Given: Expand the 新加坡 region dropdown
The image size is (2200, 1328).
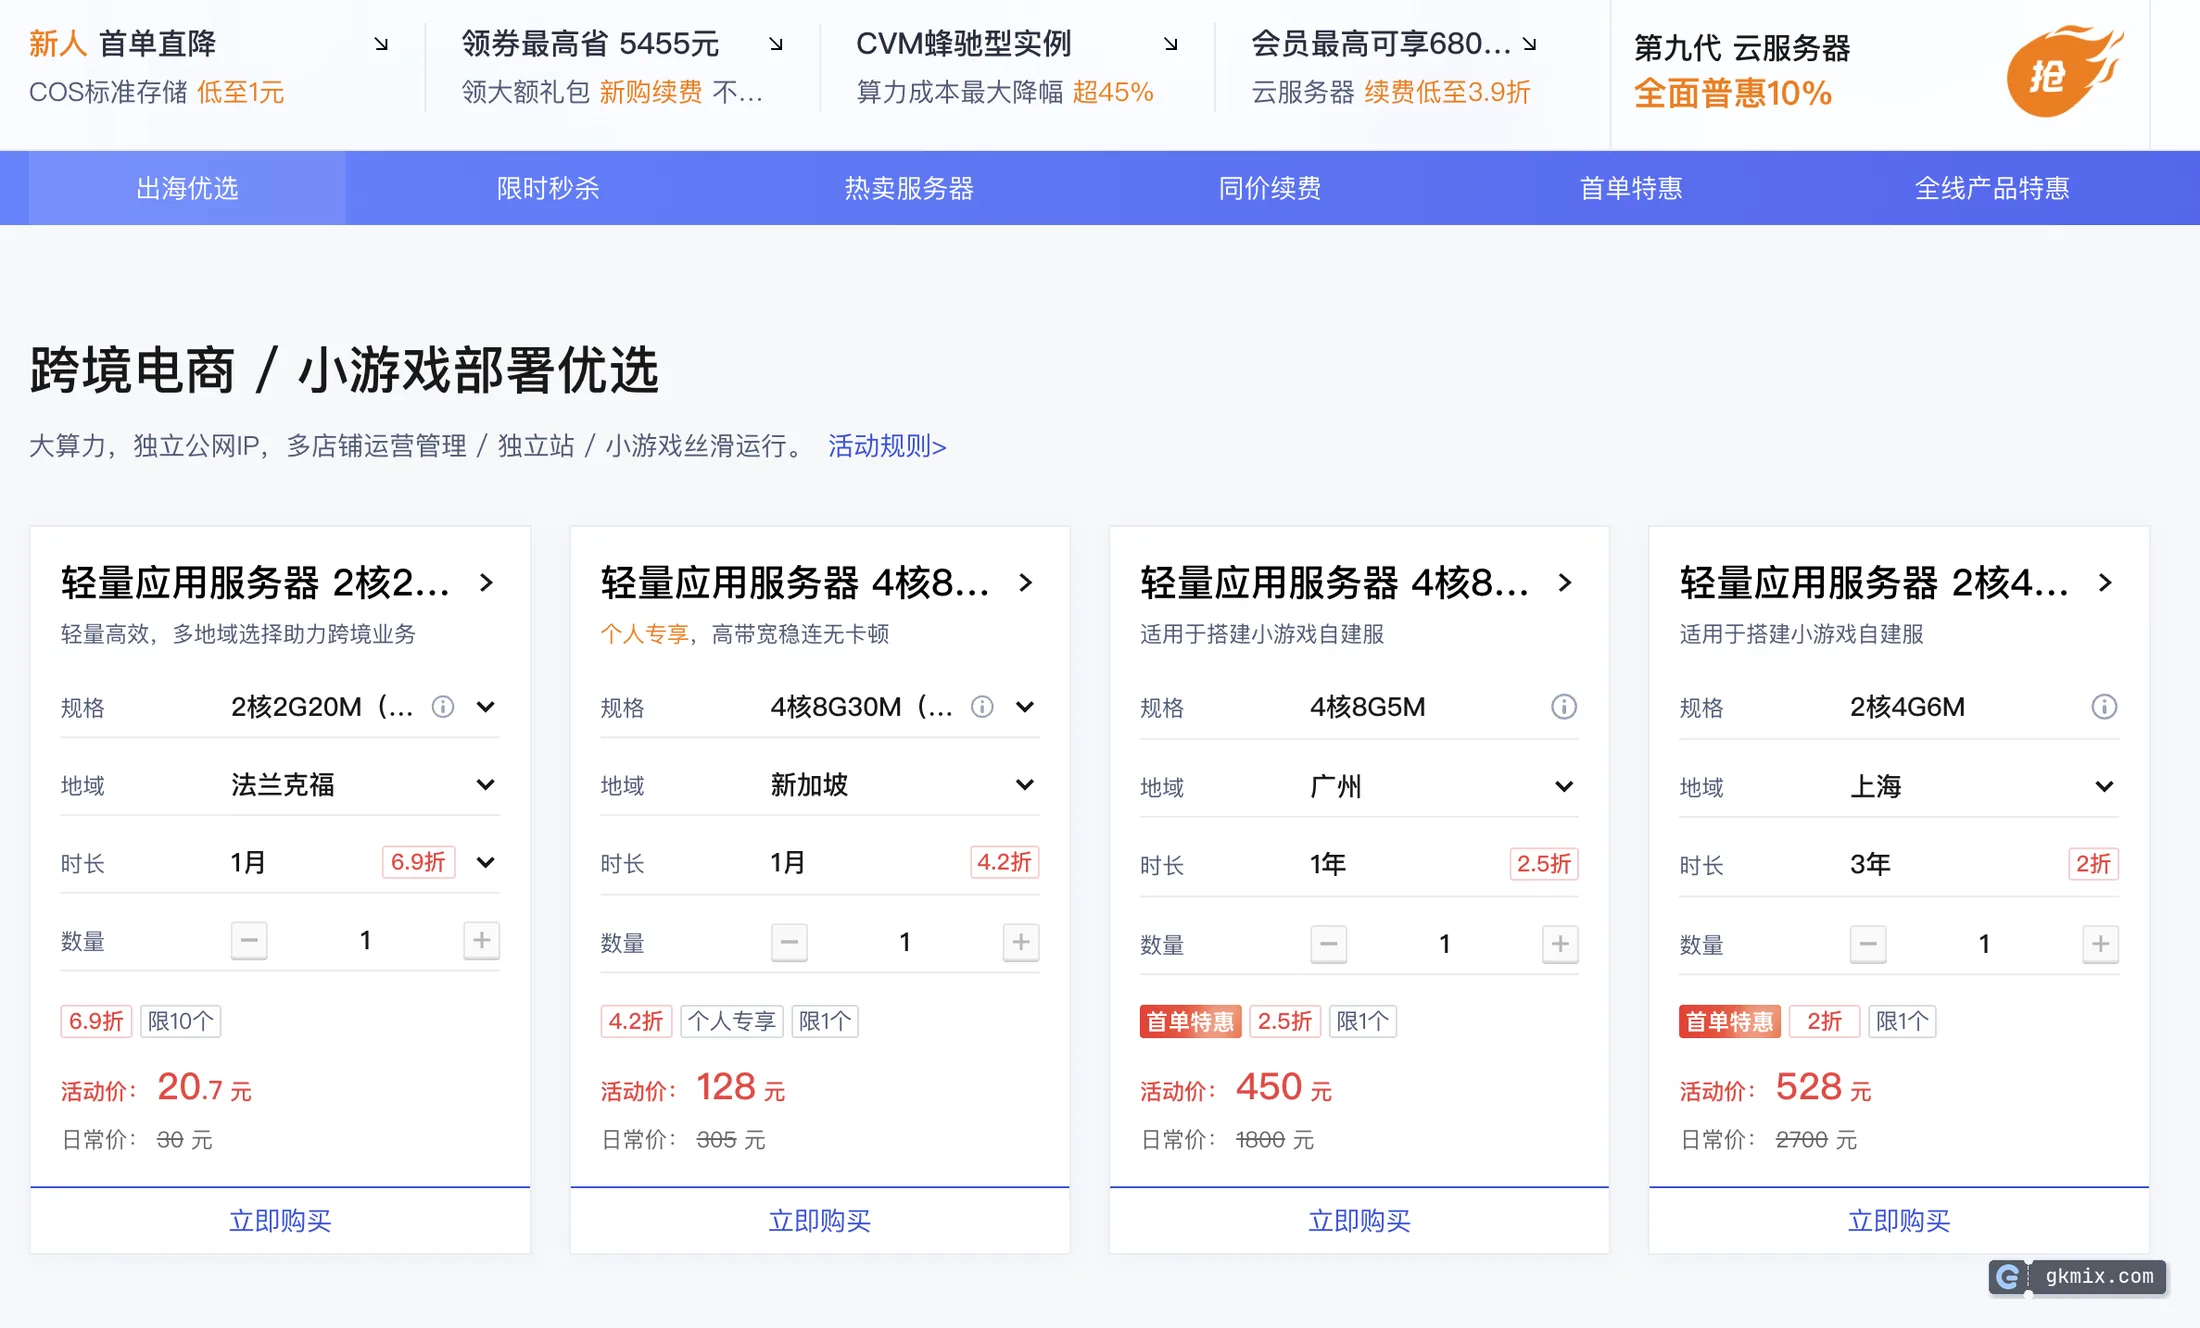Looking at the screenshot, I should coord(1025,785).
